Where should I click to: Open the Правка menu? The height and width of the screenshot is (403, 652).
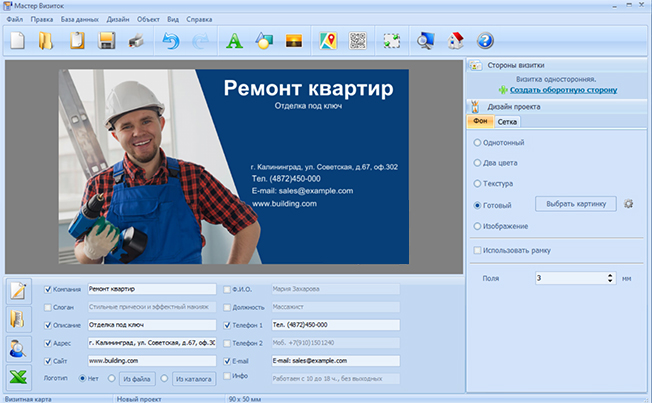click(42, 19)
